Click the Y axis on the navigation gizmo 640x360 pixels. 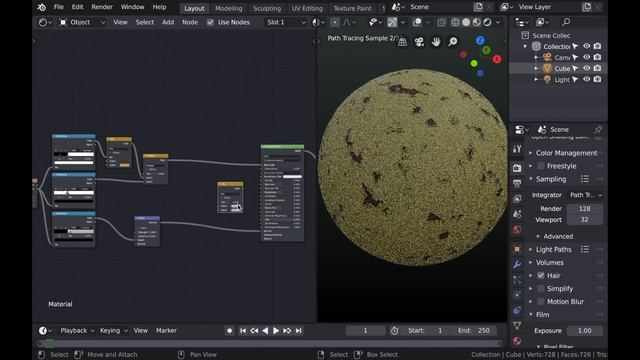[x=486, y=50]
